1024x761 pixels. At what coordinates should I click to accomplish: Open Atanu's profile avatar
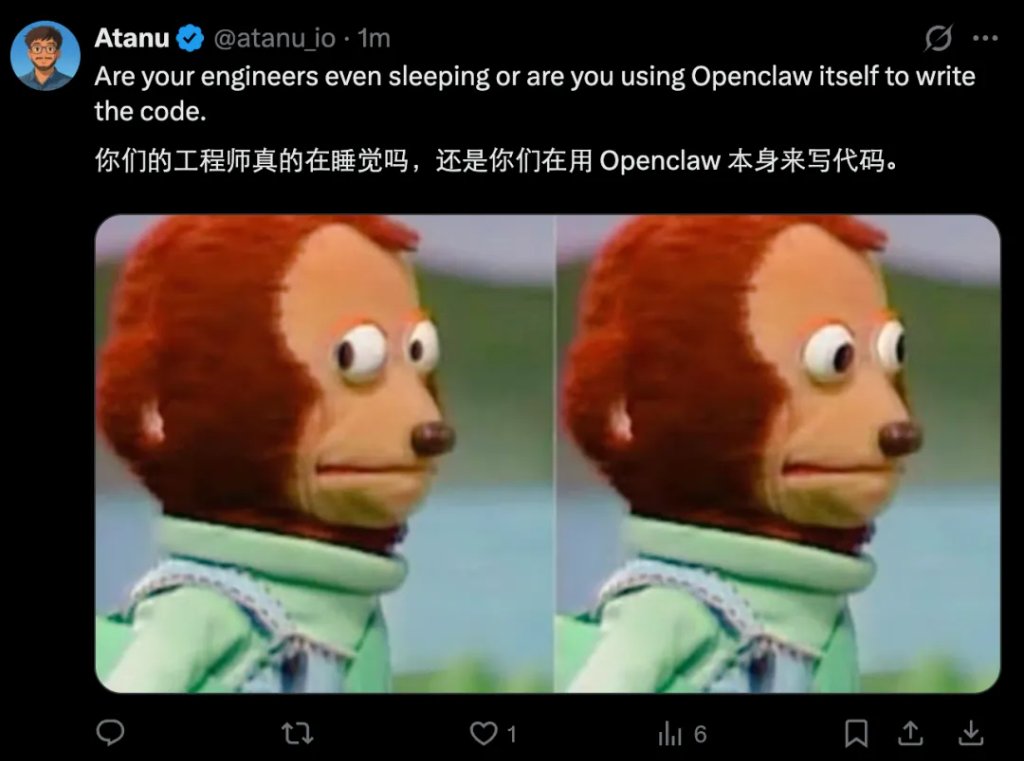click(x=45, y=56)
